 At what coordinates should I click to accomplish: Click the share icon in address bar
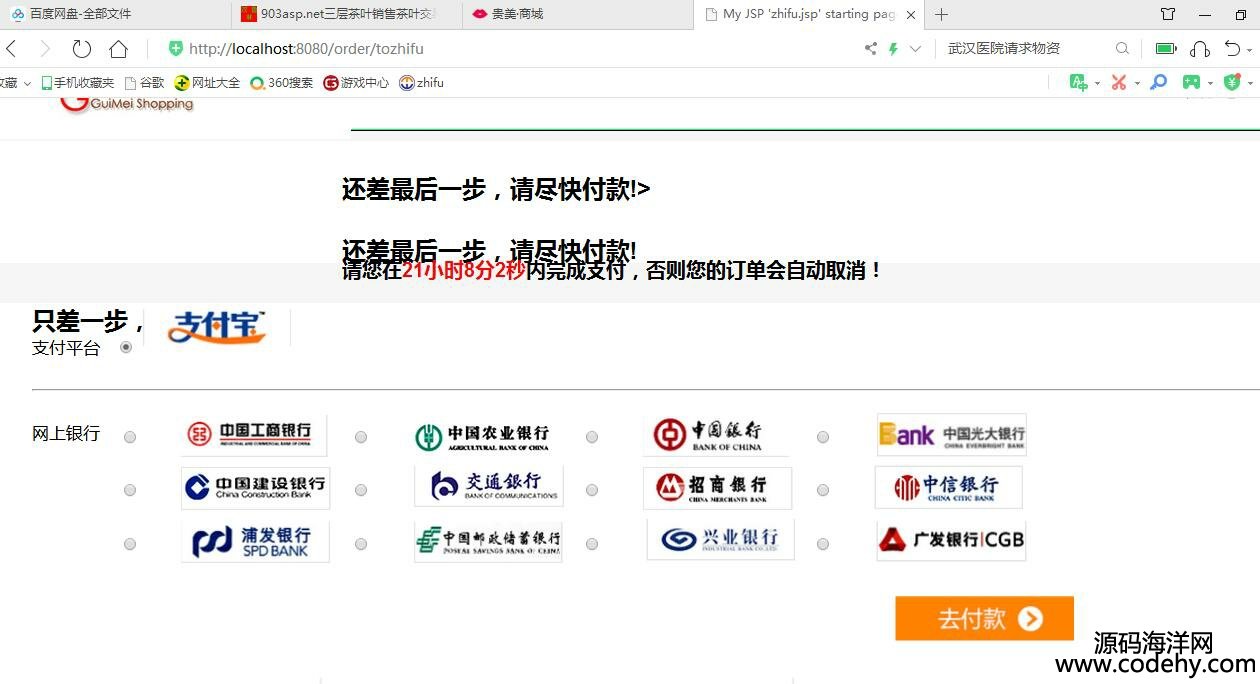click(x=871, y=48)
